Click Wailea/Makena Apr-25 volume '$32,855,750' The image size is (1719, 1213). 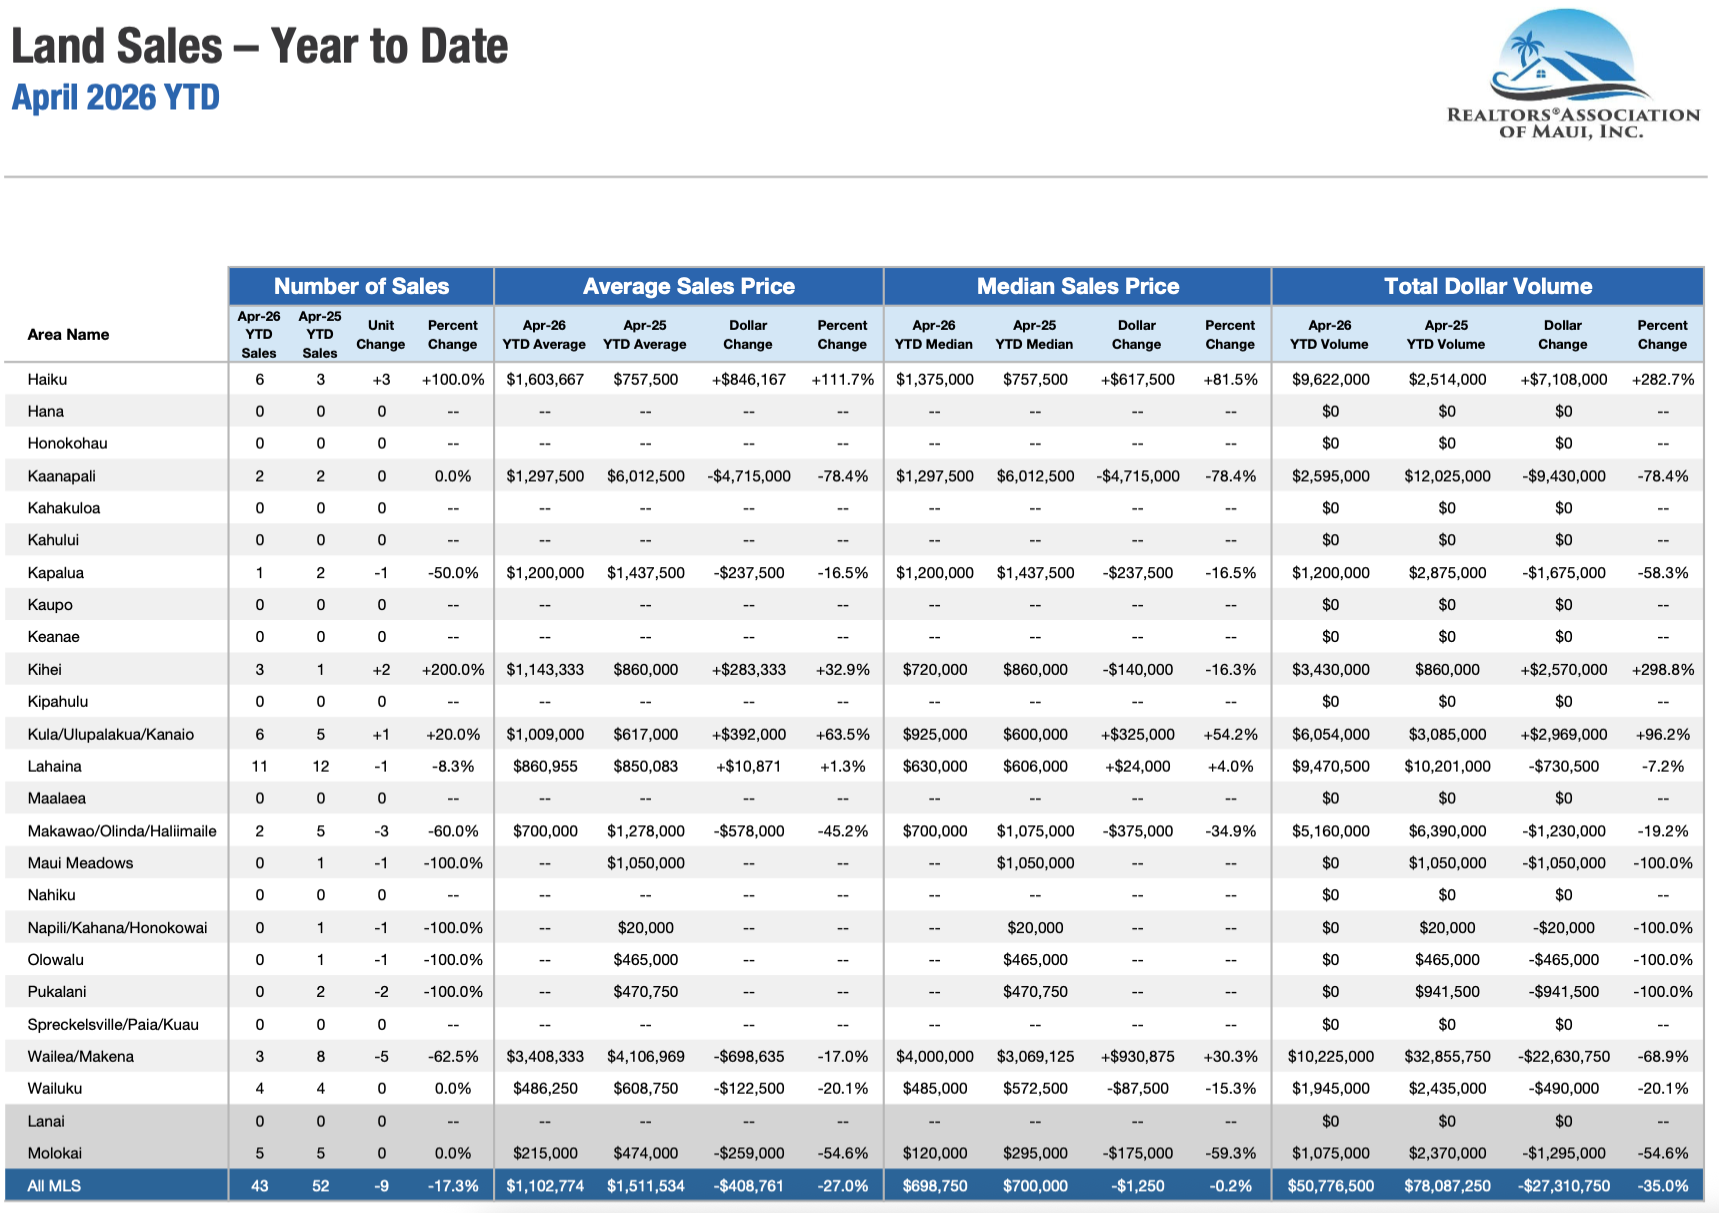(1446, 1056)
